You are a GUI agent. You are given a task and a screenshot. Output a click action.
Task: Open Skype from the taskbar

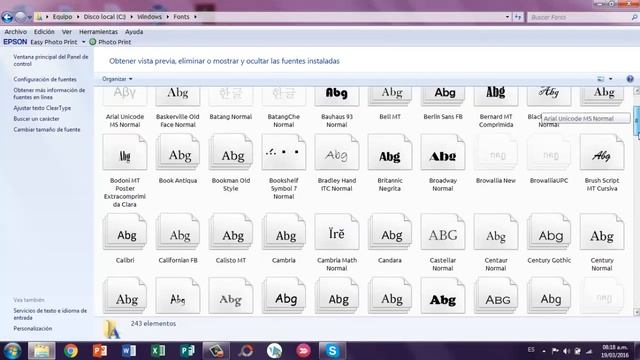coord(332,351)
